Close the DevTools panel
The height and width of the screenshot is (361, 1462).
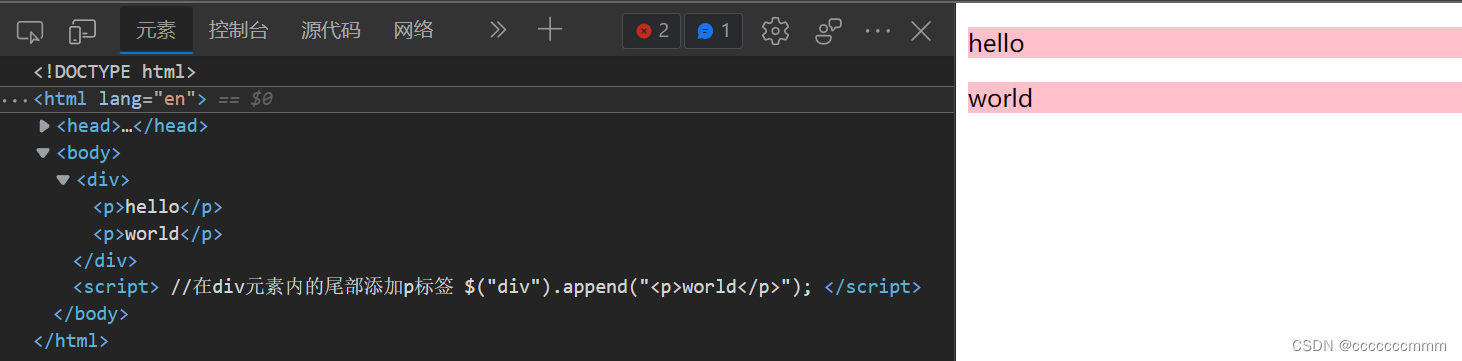pyautogui.click(x=921, y=31)
